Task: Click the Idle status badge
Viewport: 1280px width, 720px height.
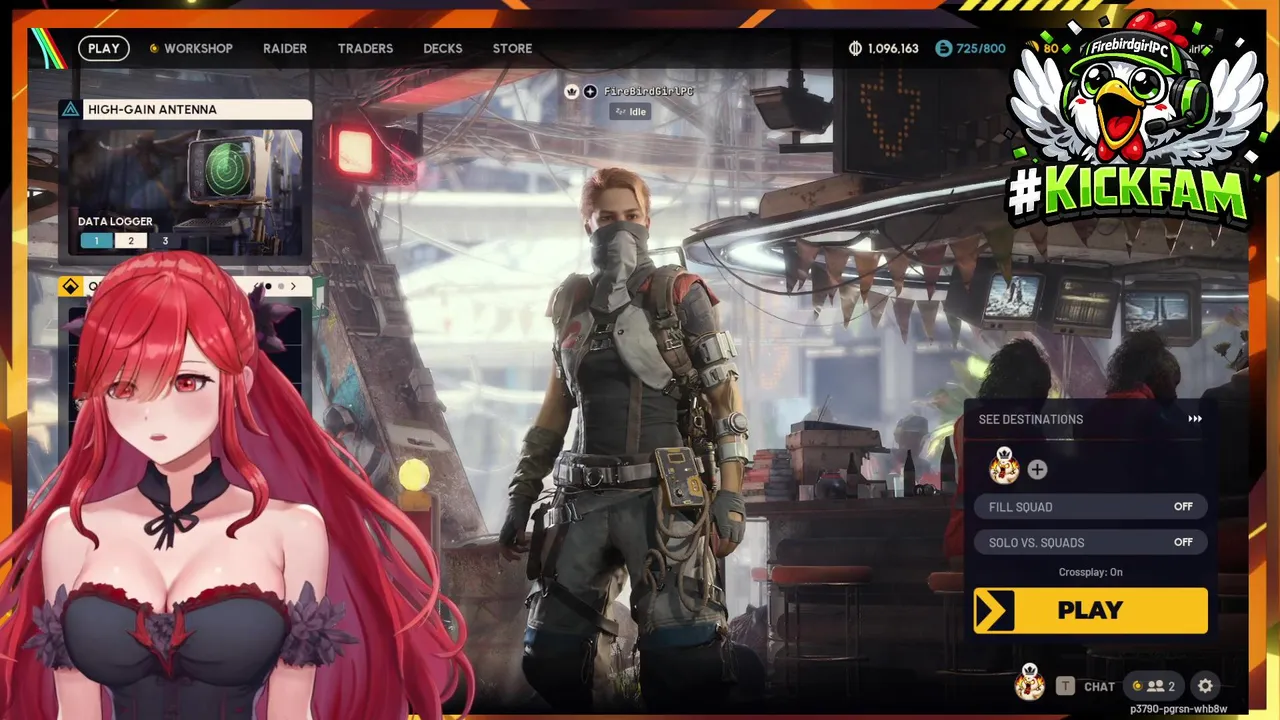Action: (631, 112)
